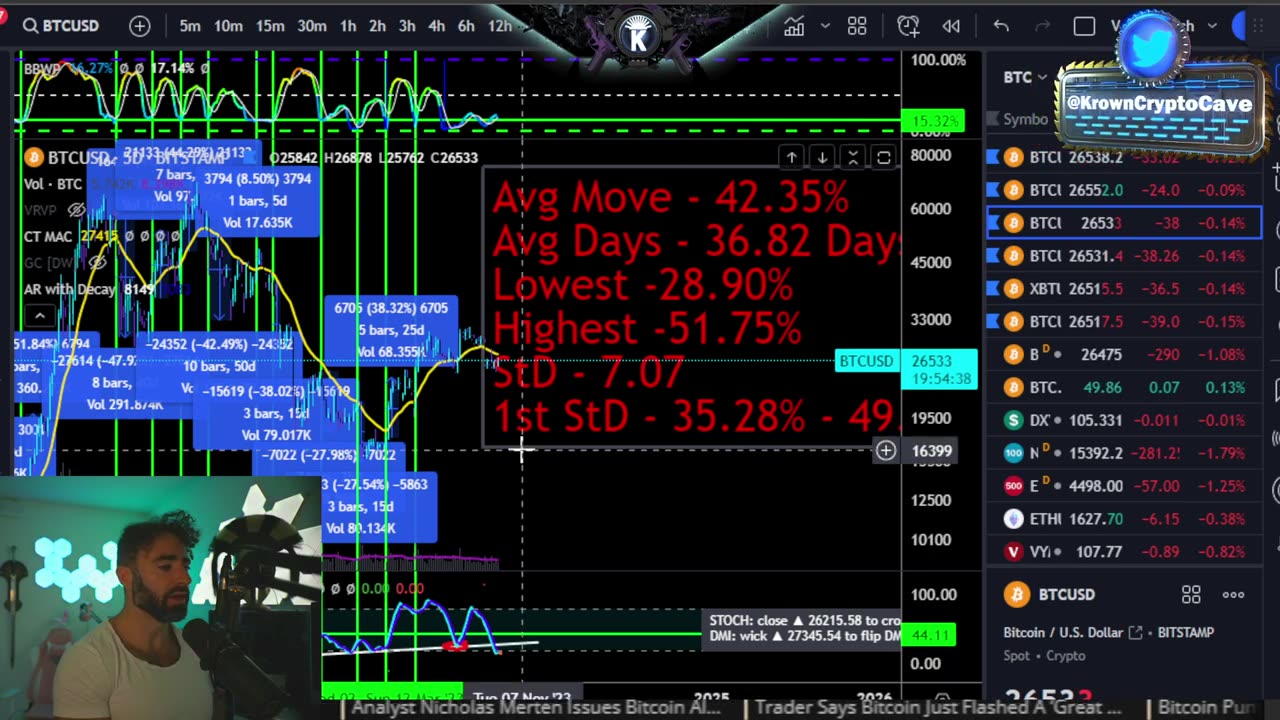The height and width of the screenshot is (720, 1280).
Task: Click the plus button at price 16399
Action: click(885, 451)
